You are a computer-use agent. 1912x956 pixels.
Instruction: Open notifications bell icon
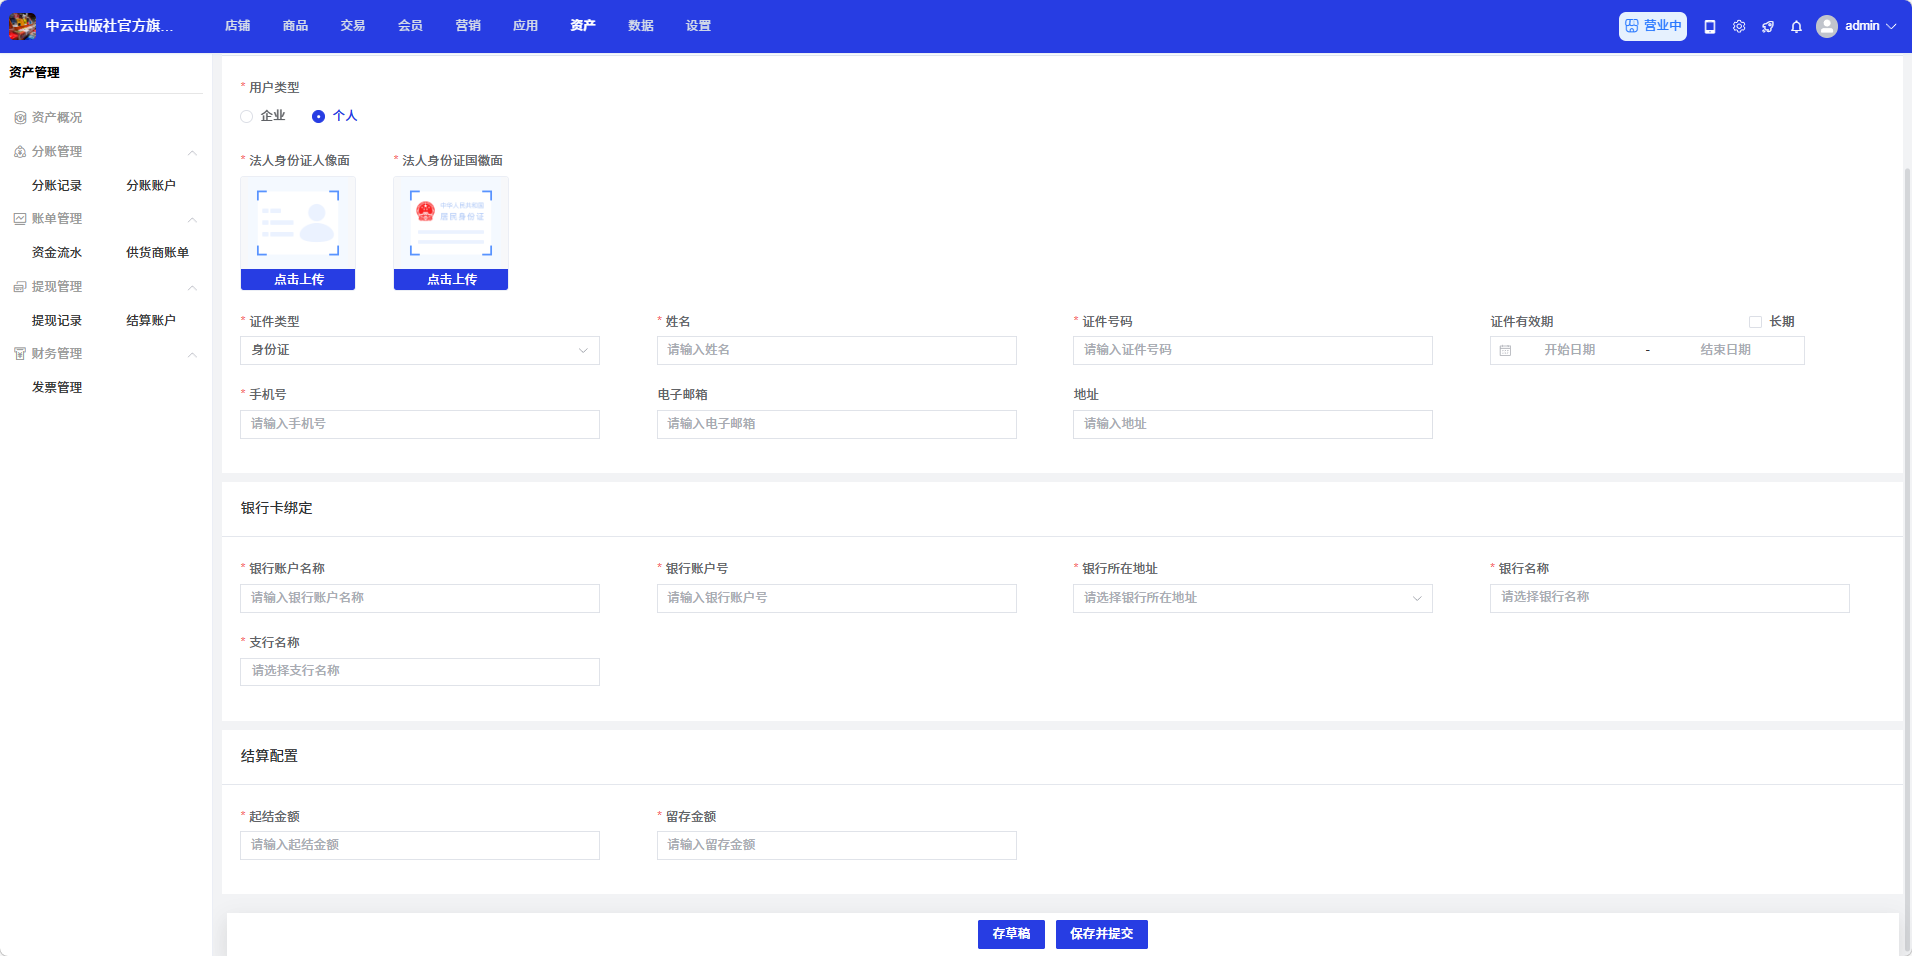point(1796,27)
